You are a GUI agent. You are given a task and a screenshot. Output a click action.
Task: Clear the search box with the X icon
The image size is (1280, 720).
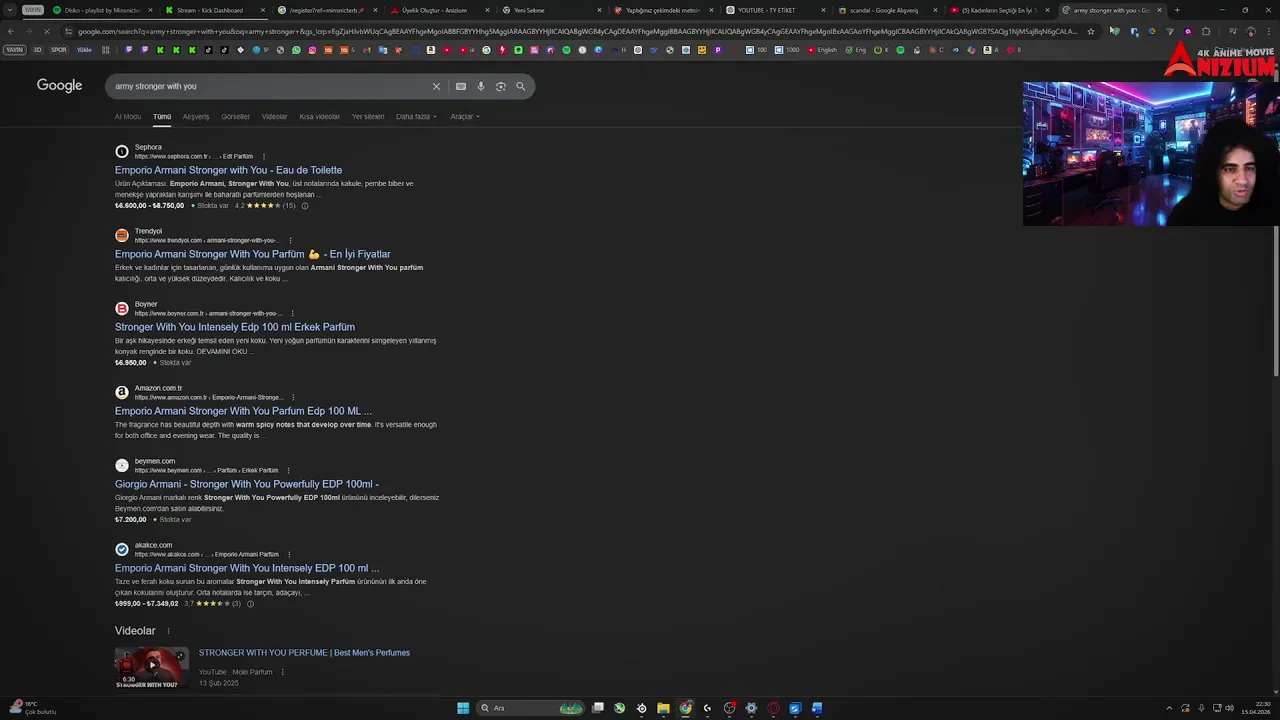coord(436,86)
